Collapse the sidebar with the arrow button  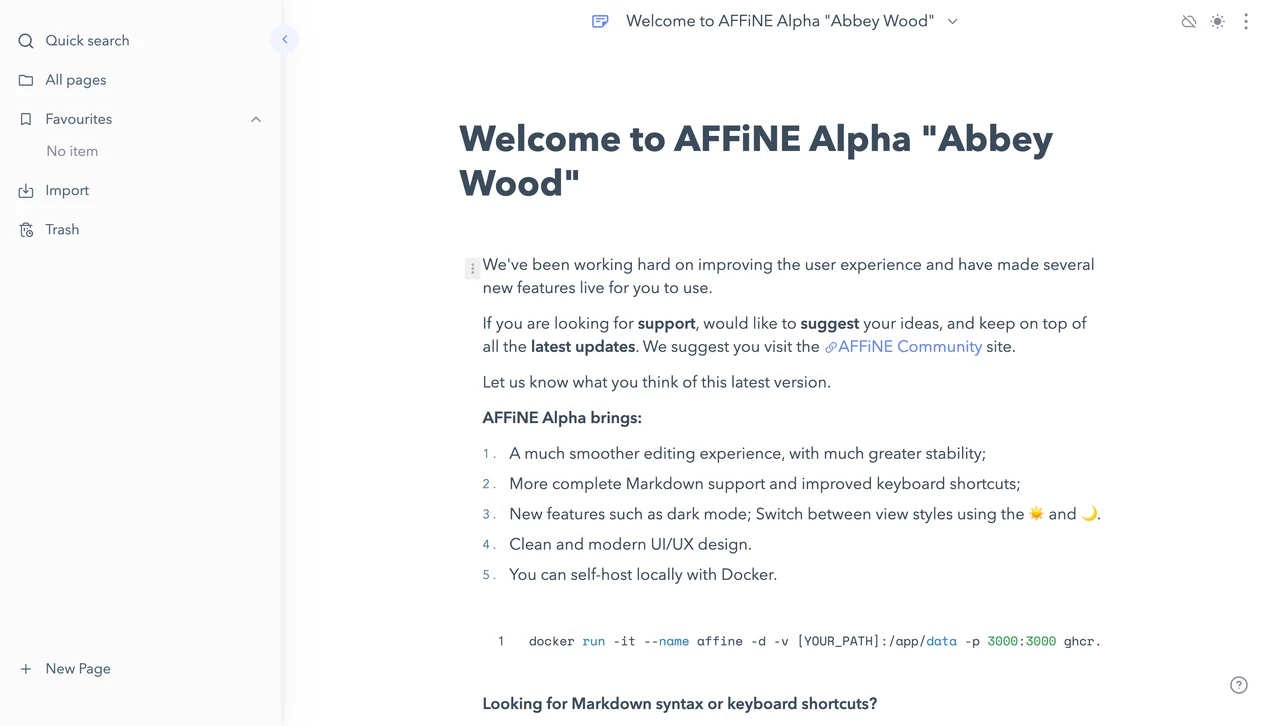[x=284, y=39]
